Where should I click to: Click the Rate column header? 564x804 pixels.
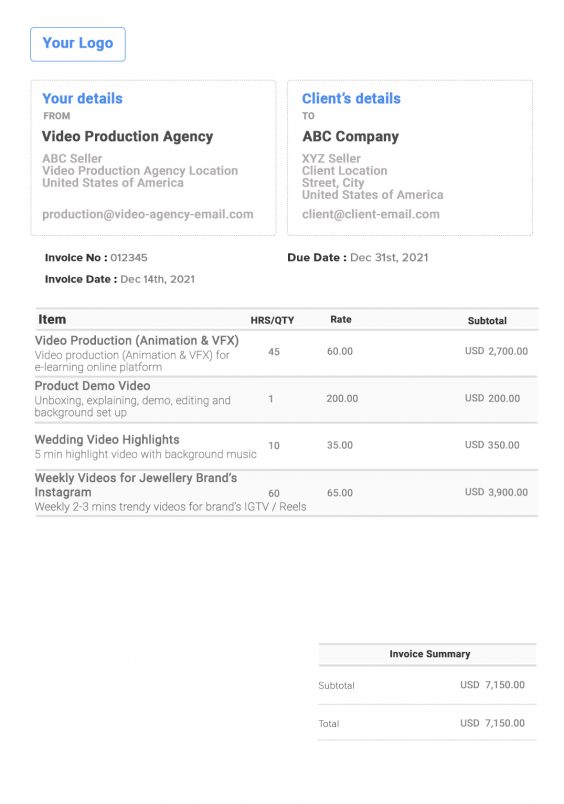pos(341,319)
